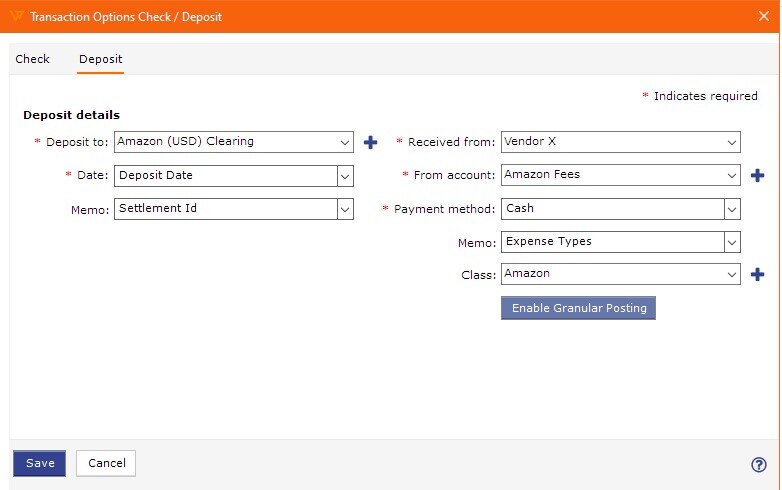Viewport: 782px width, 490px height.
Task: Save the deposit settings
Action: pos(39,464)
